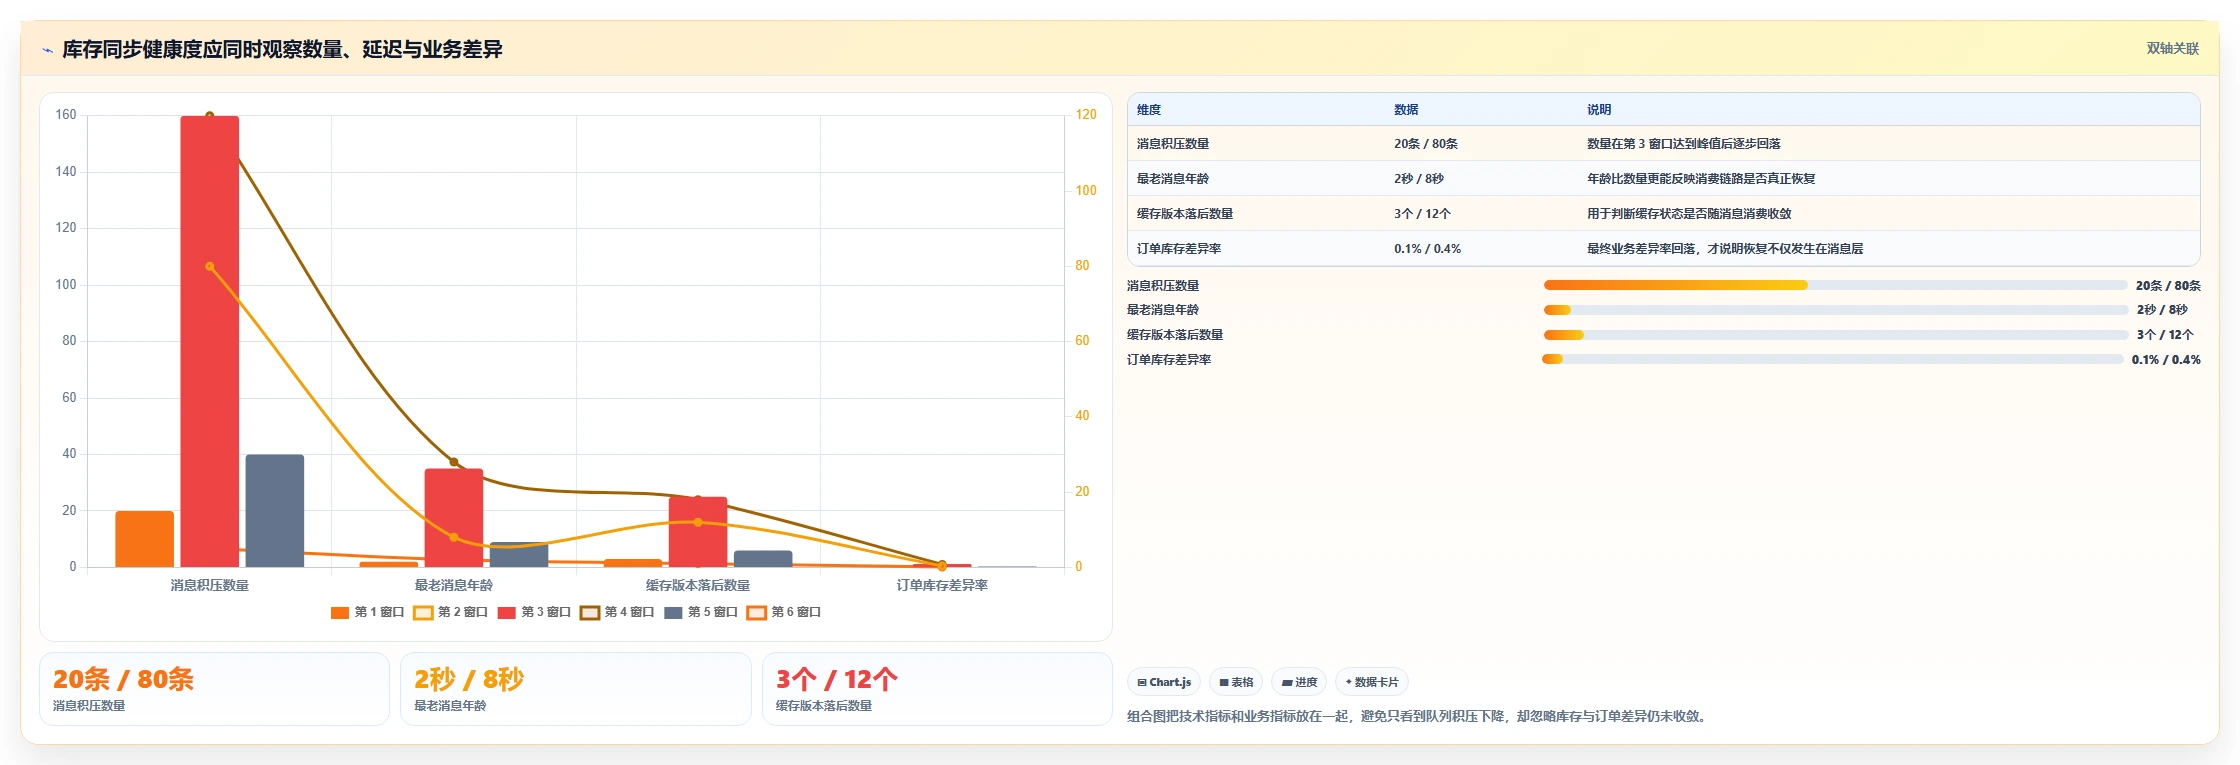The image size is (2240, 765).
Task: Click the 表格 tag chip
Action: 1236,682
